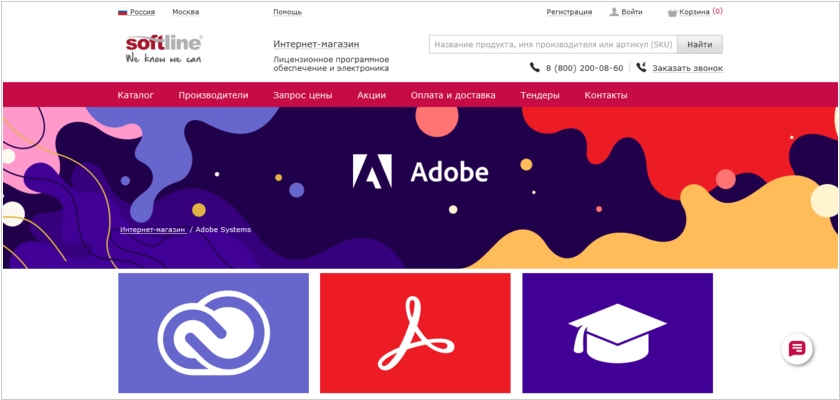Screen dimensions: 840x400
Task: Click the Softline logo
Action: [x=164, y=49]
